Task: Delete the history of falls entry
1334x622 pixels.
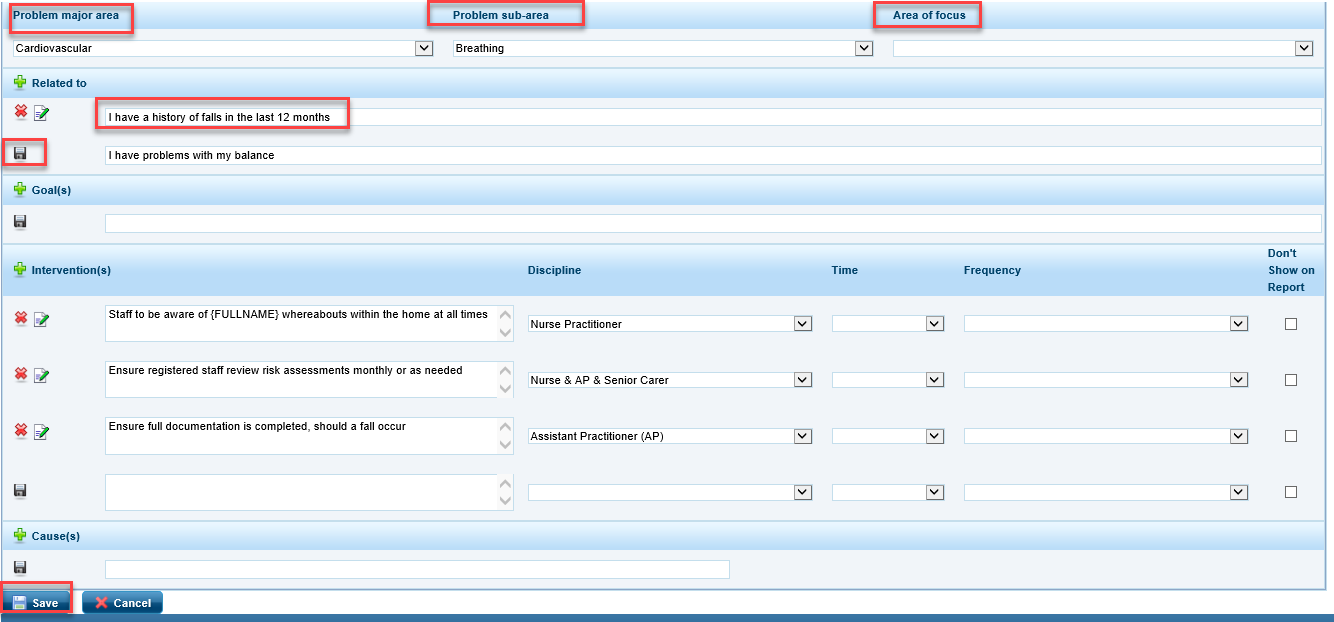Action: (x=20, y=113)
